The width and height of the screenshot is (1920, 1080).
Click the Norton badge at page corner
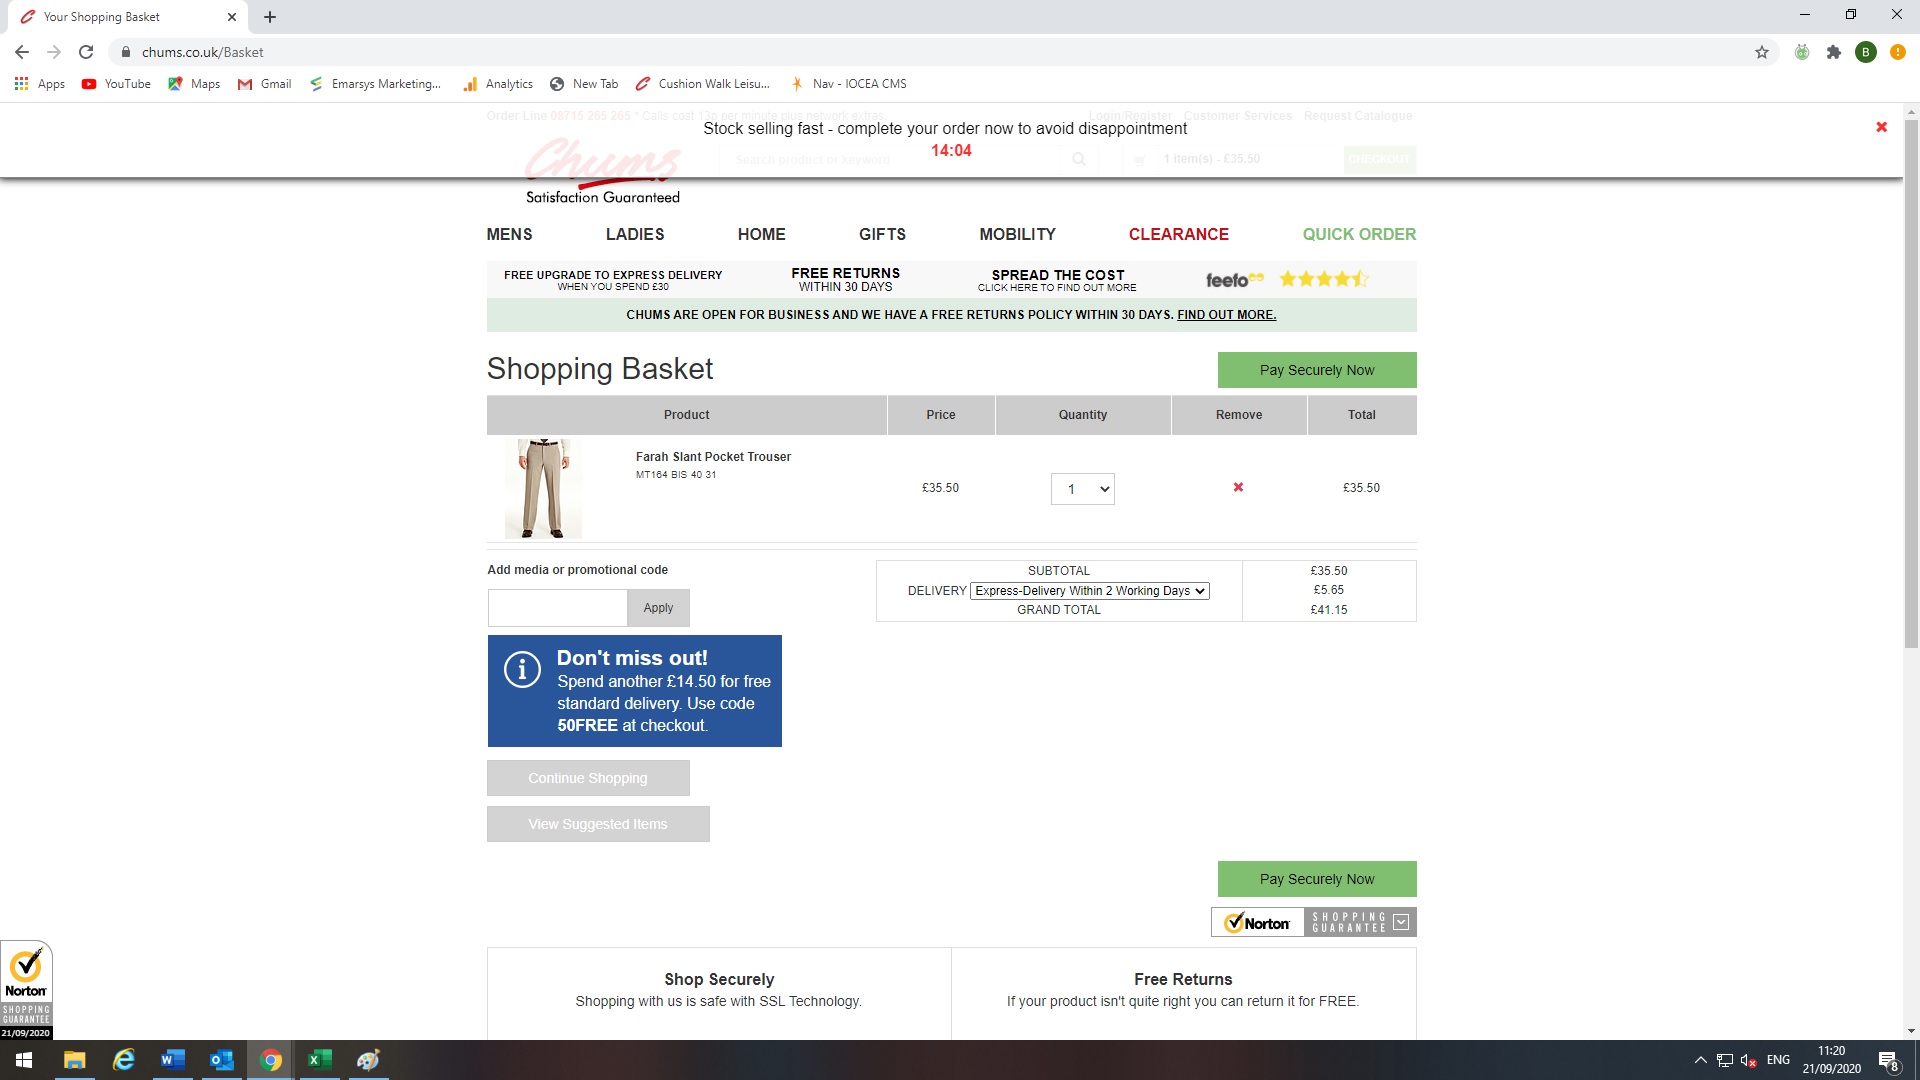26,989
